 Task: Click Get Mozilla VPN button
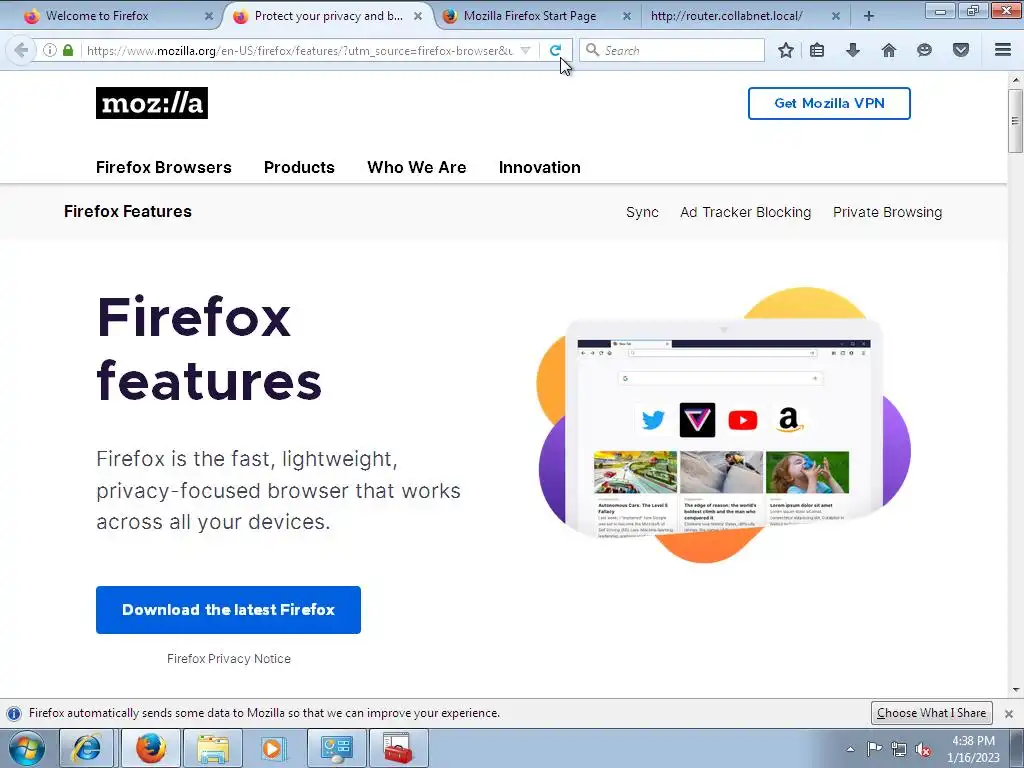point(829,103)
